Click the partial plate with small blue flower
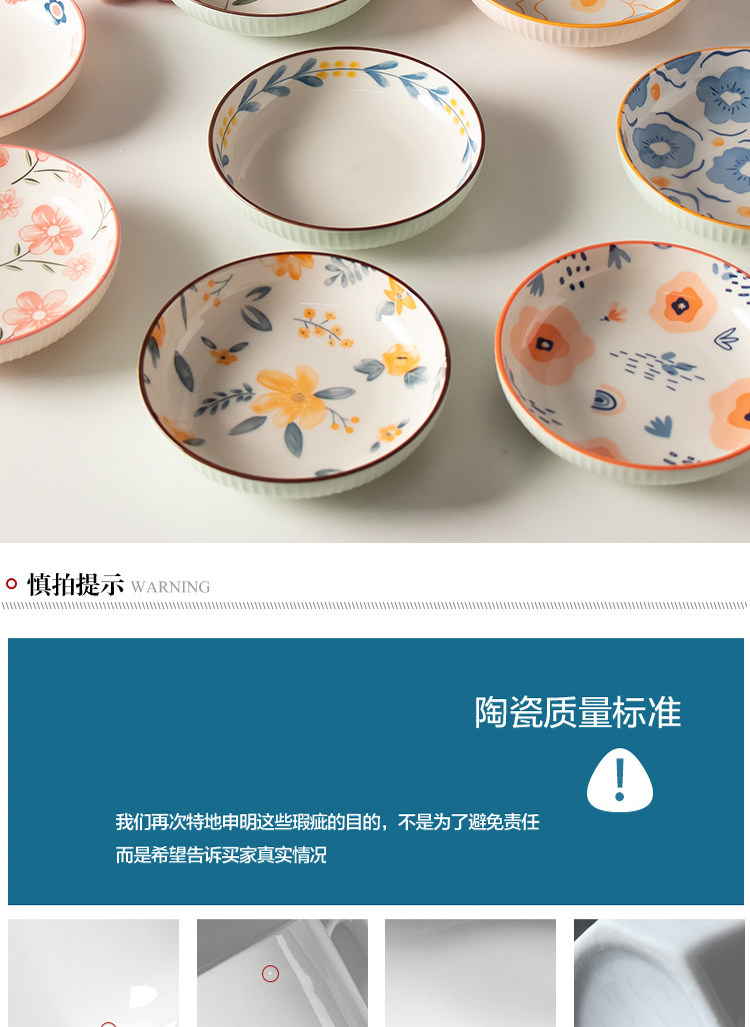750x1027 pixels. tap(39, 62)
